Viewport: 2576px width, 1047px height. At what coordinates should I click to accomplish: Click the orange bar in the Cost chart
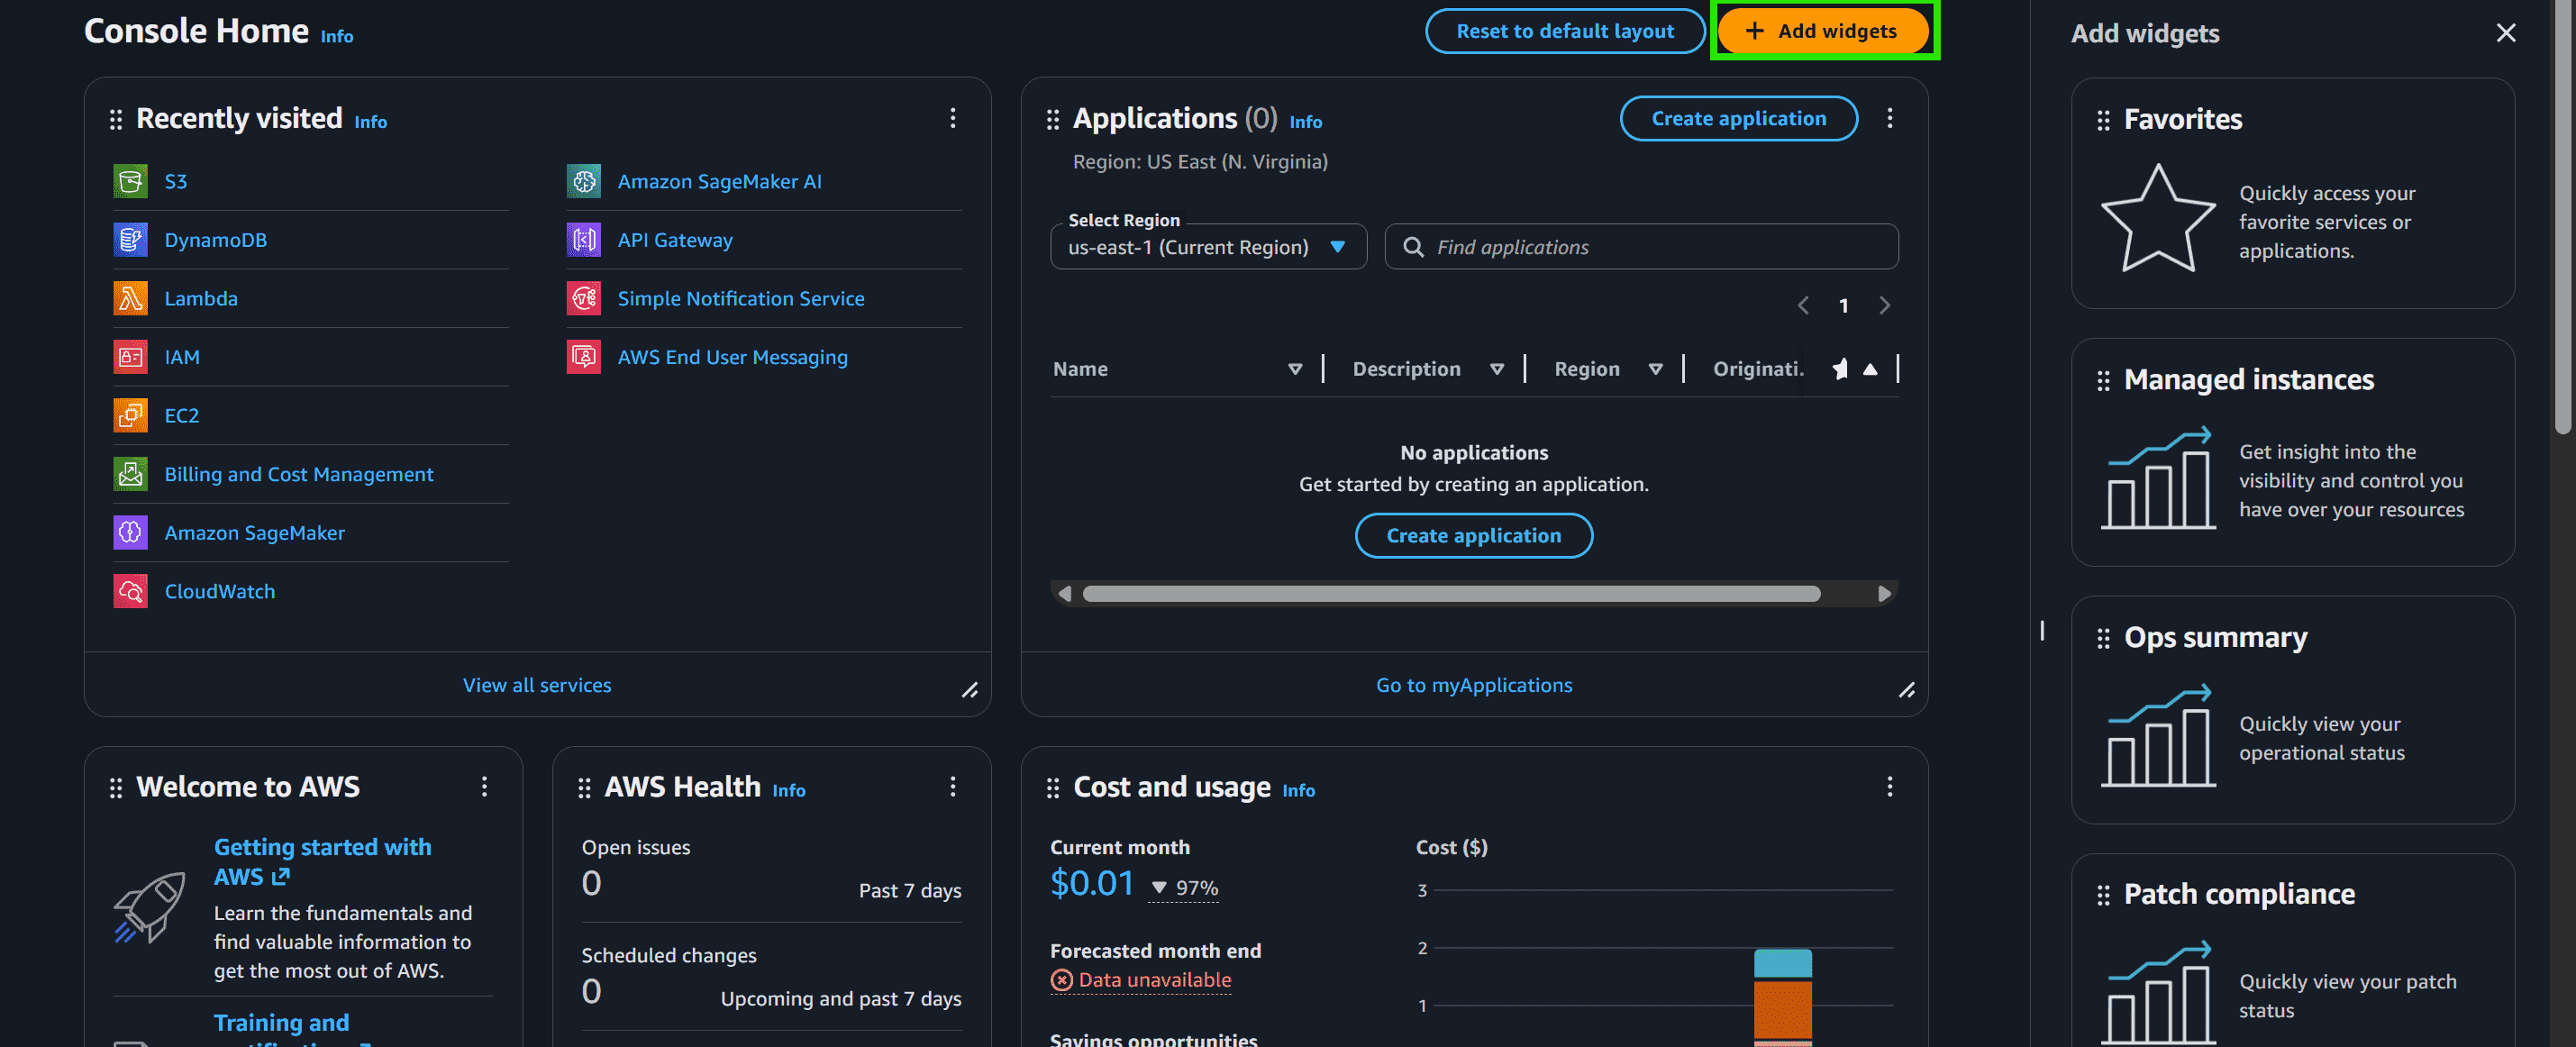click(x=1783, y=1009)
